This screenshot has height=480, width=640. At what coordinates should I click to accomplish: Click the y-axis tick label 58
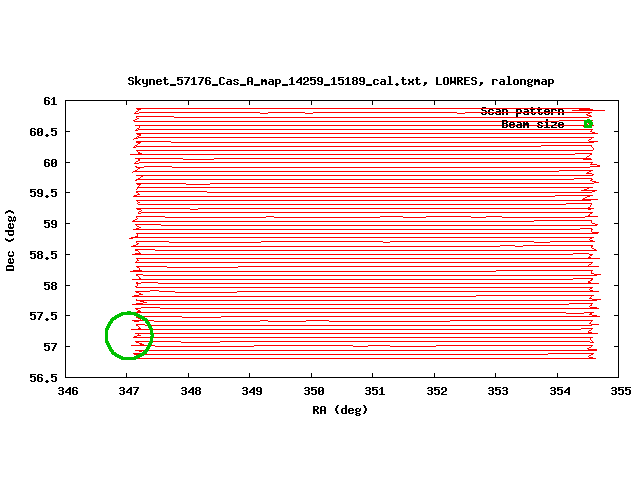click(x=51, y=286)
